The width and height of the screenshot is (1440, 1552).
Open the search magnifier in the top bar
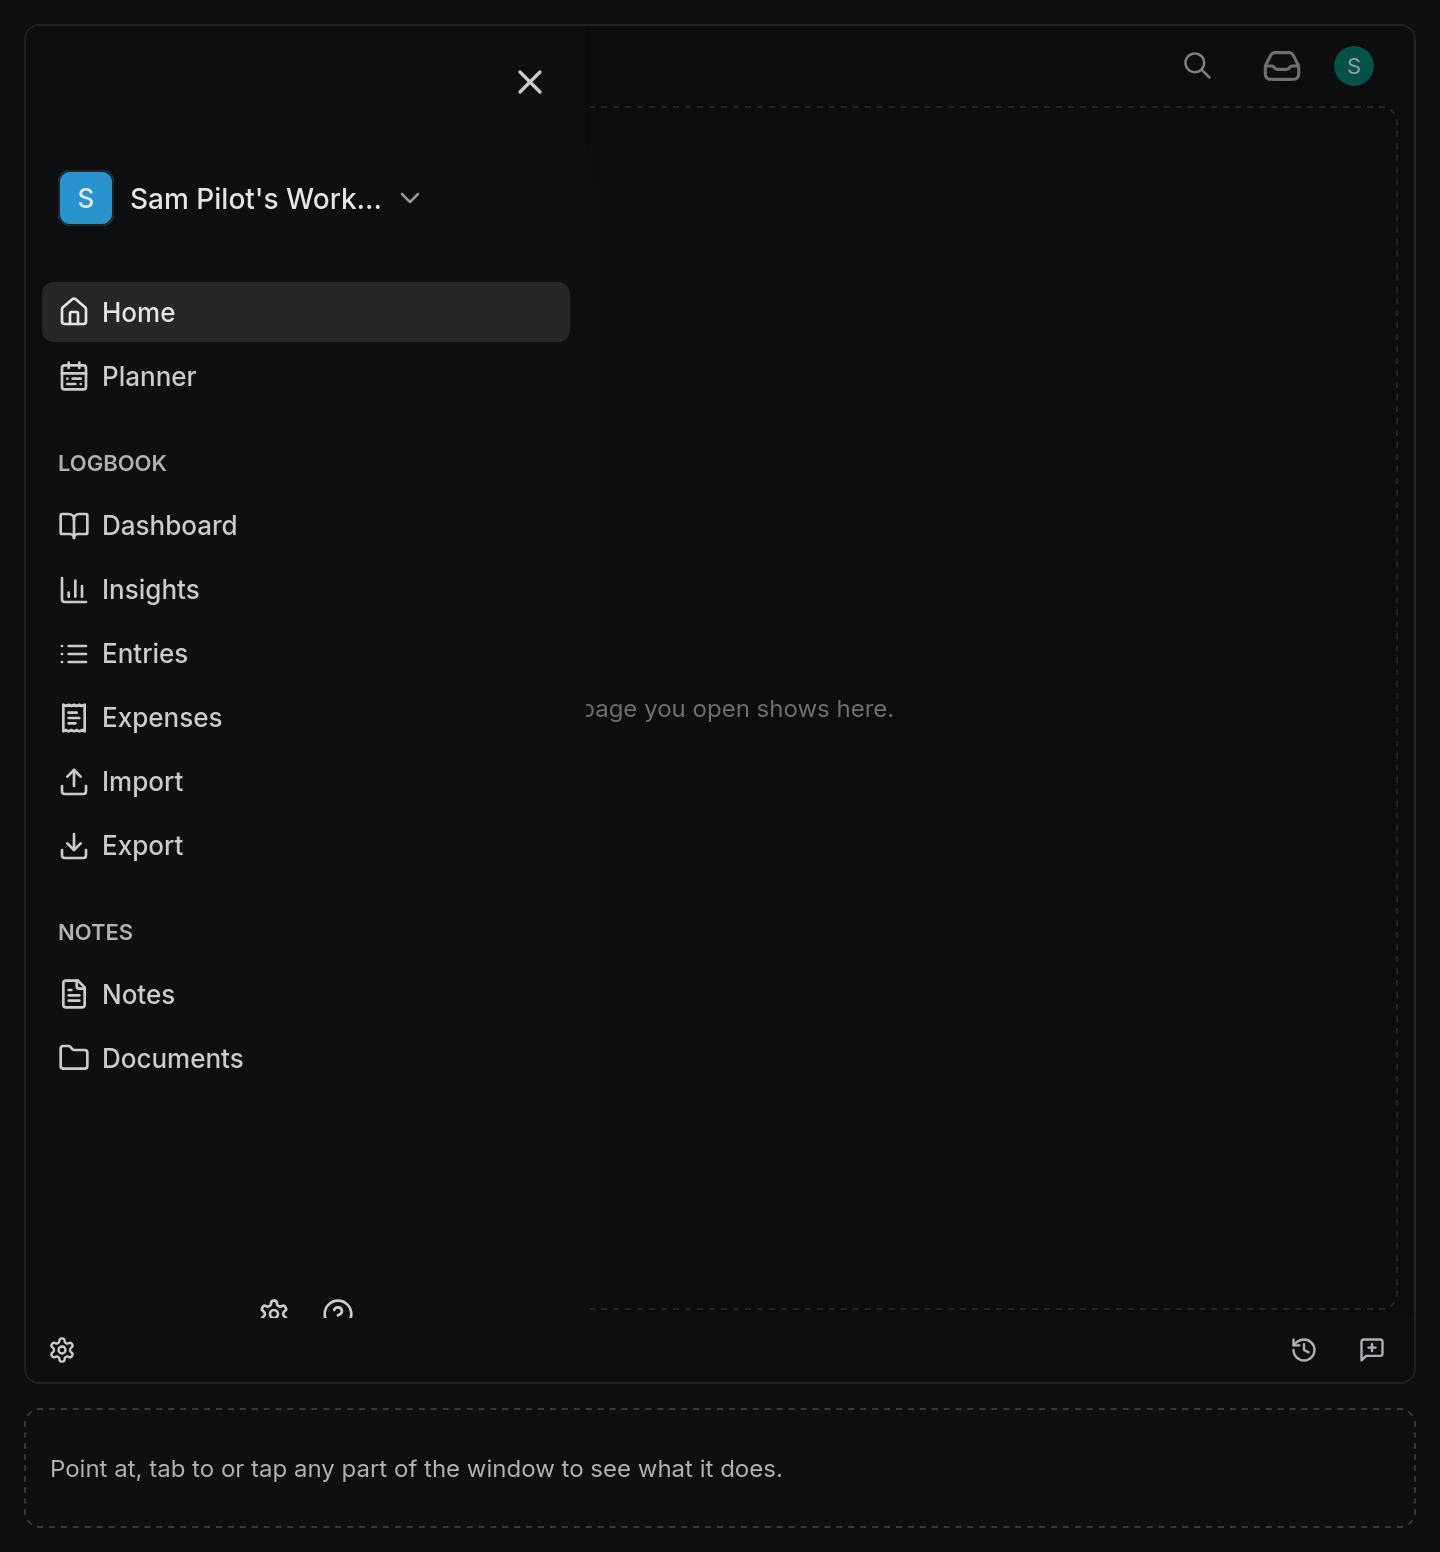(x=1197, y=66)
